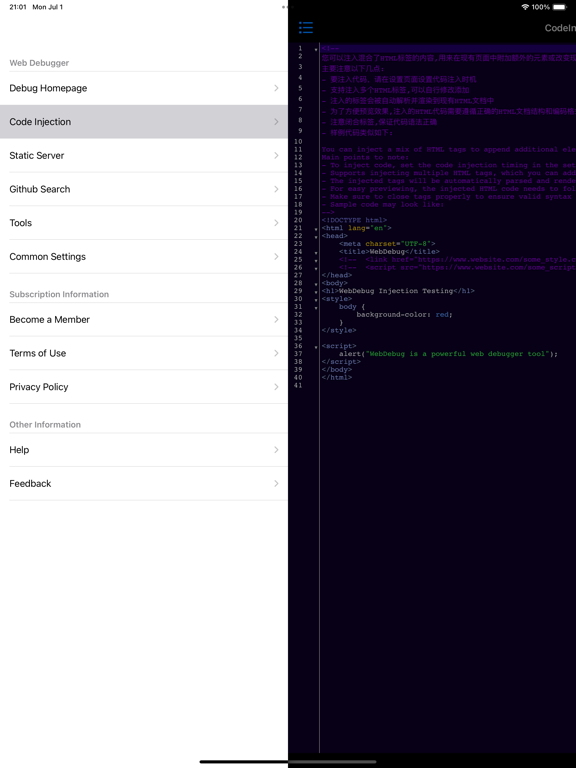Collapse fold arrow at line 36 script tag
Screen dimensions: 576x768
[x=316, y=347]
